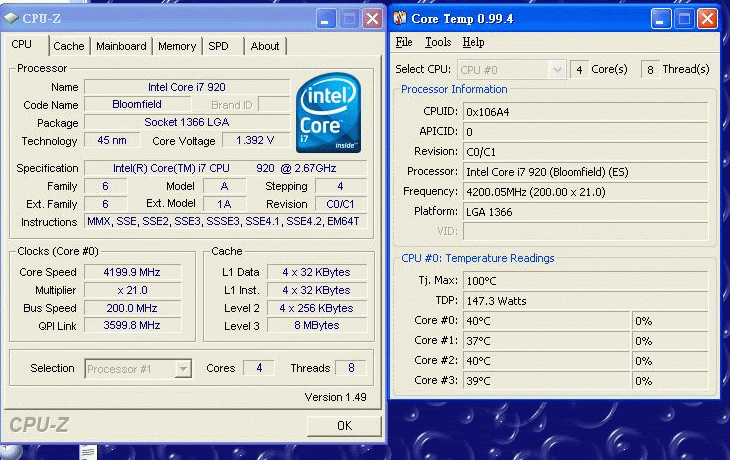Click the Technology value 45 nm
Screen dimensions: 730x460
112,140
